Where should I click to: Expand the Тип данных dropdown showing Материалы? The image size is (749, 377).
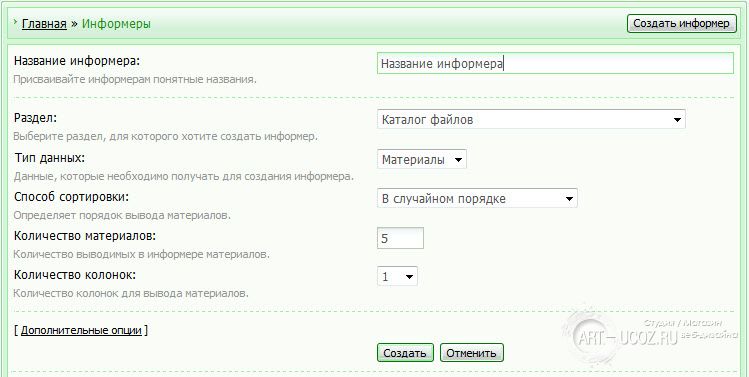422,160
